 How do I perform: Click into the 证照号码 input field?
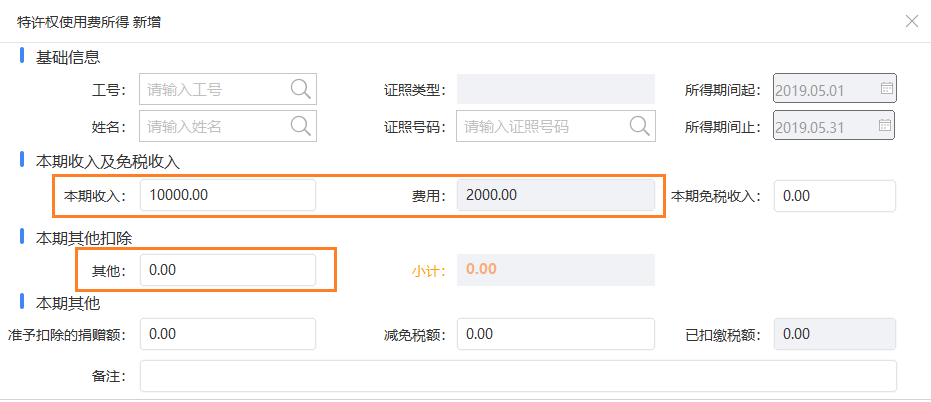(556, 126)
